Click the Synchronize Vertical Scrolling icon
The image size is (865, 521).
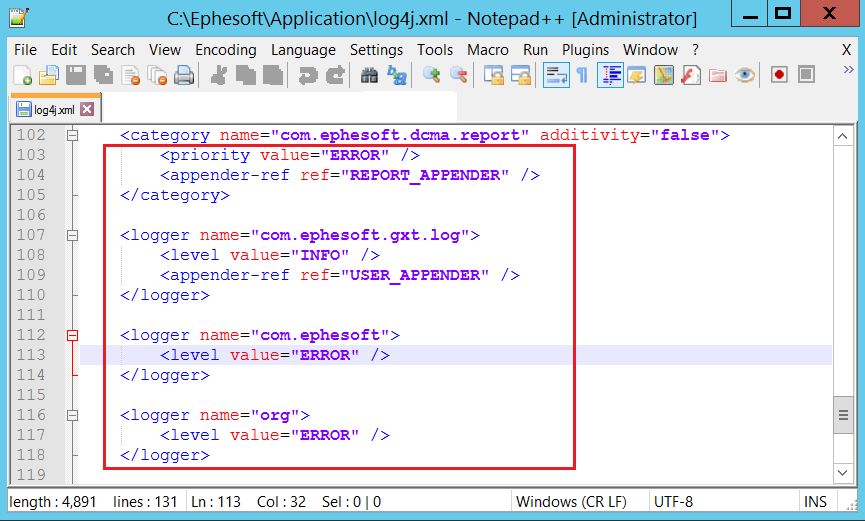pyautogui.click(x=494, y=75)
